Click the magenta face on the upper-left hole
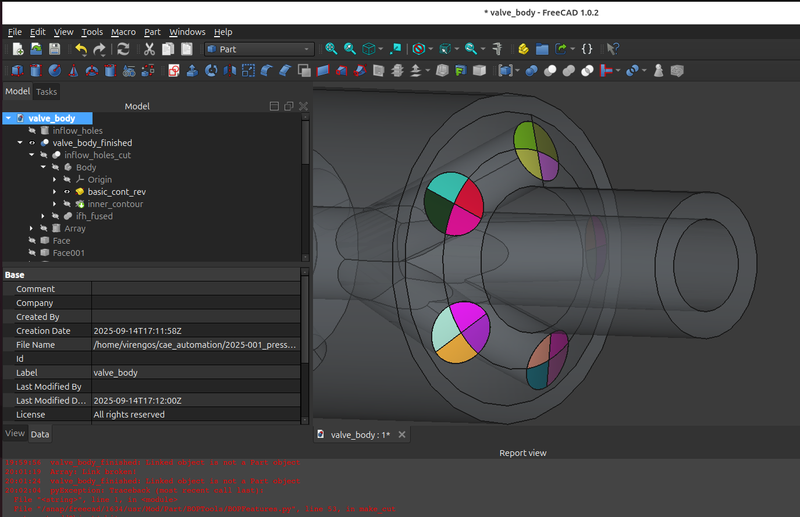Viewport: 800px width, 517px height. [x=462, y=221]
